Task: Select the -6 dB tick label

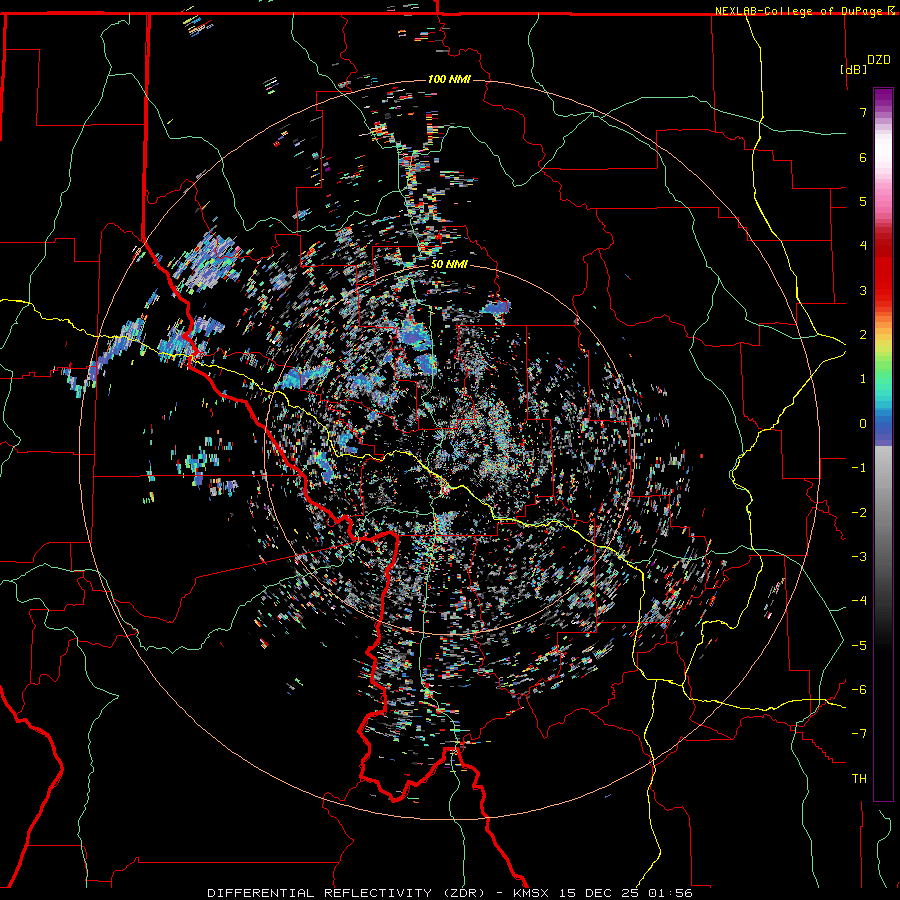Action: [859, 690]
